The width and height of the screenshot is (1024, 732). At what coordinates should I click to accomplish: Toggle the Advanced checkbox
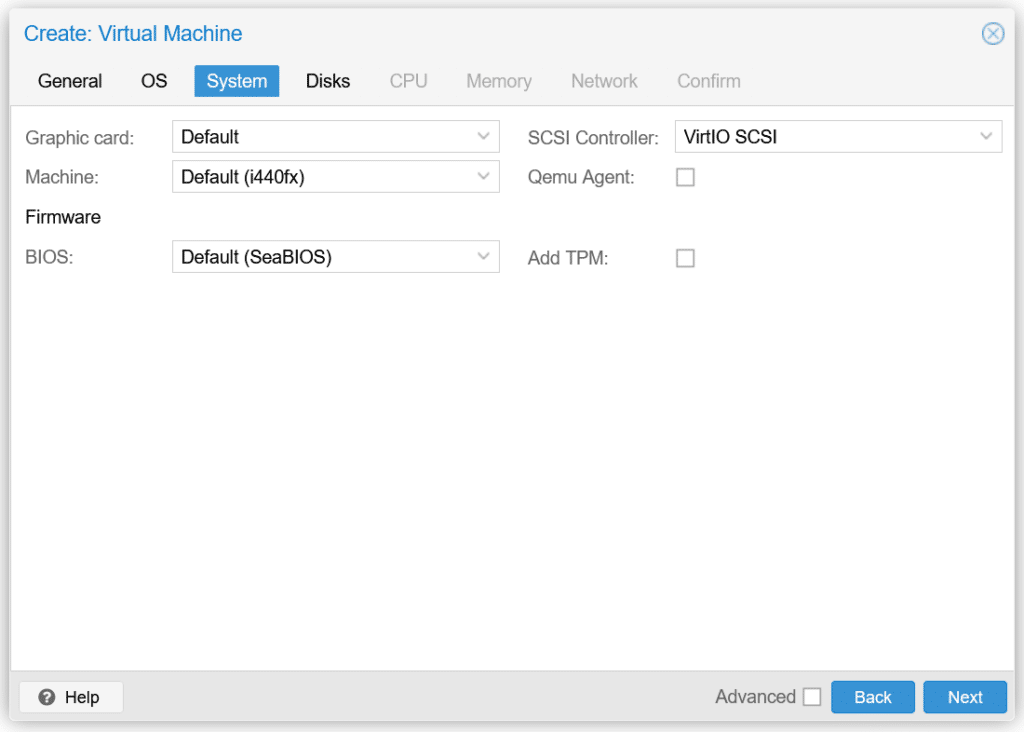tap(812, 697)
